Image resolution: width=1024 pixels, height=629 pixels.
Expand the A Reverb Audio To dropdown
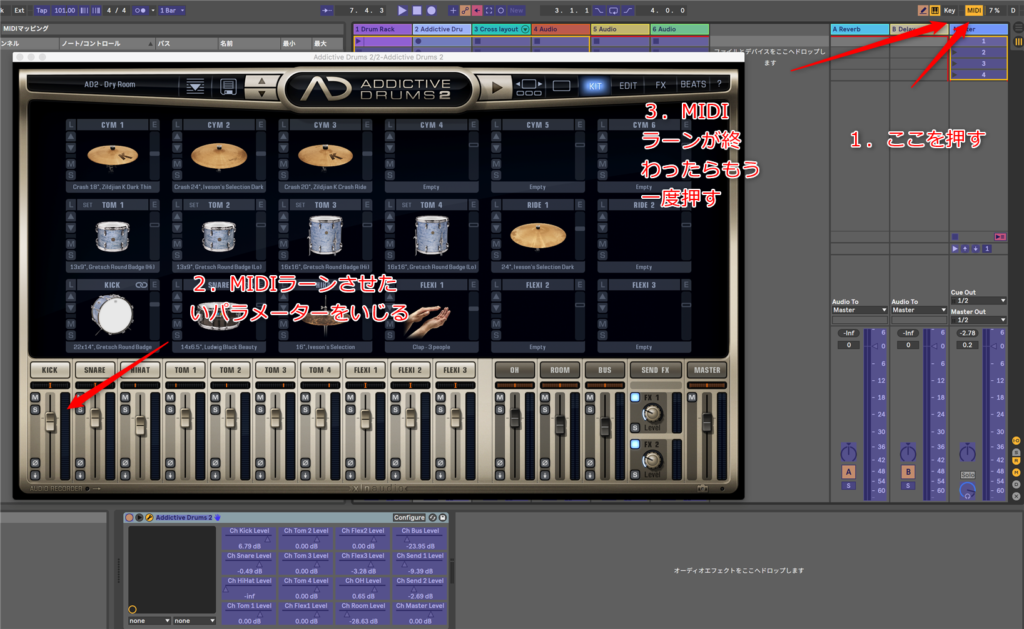pyautogui.click(x=860, y=310)
